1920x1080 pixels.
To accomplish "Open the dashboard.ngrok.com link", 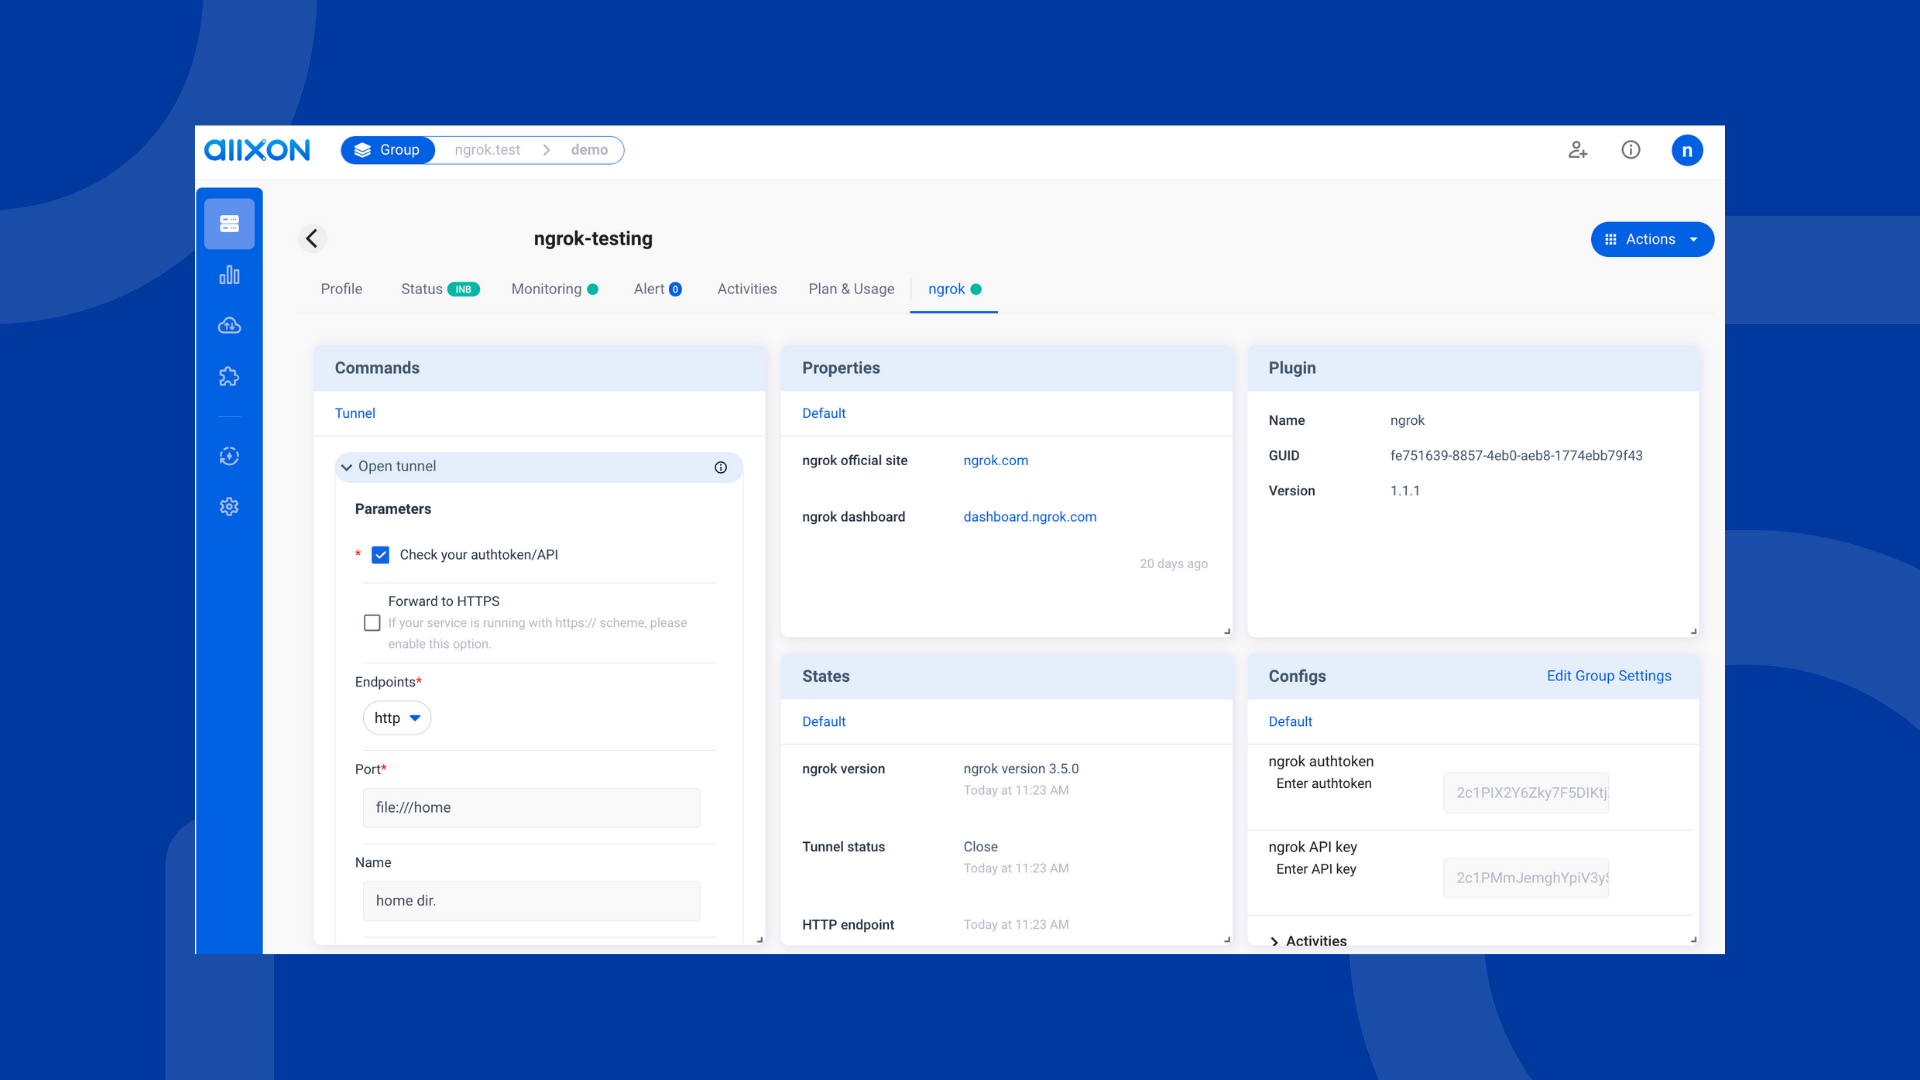I will pos(1030,517).
